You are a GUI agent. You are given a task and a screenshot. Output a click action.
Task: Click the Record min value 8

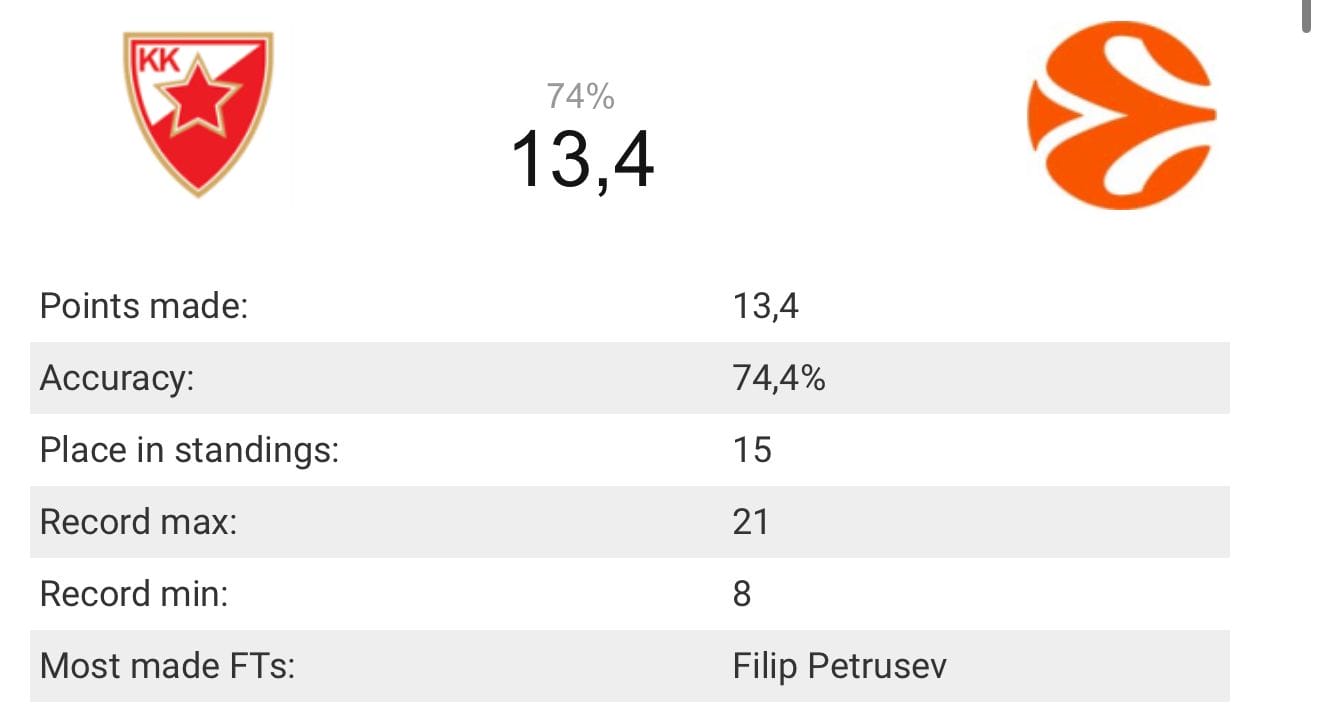[742, 594]
